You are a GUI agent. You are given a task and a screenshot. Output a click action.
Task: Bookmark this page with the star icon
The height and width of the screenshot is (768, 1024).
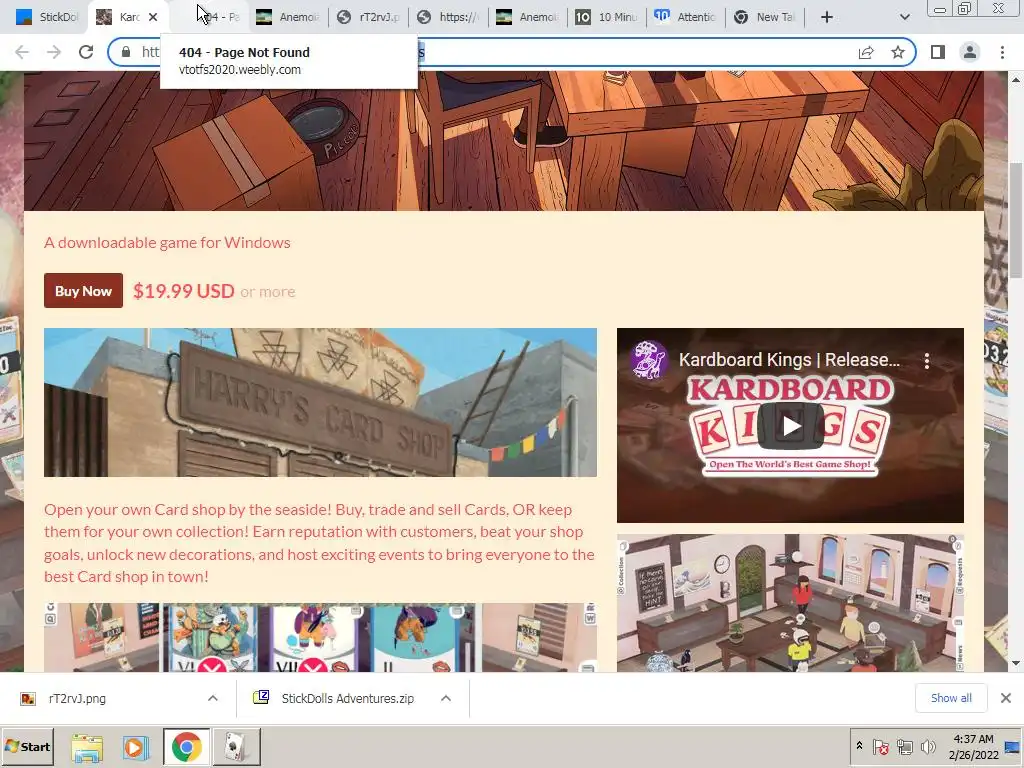pos(898,52)
